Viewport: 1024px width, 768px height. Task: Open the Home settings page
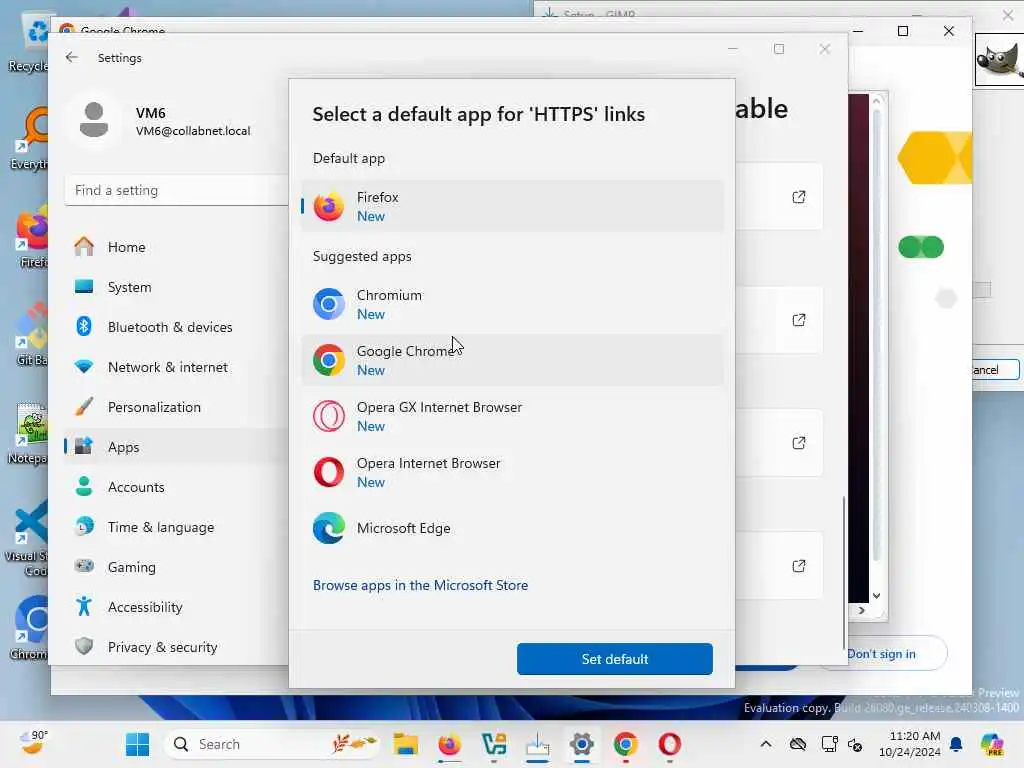(176, 247)
